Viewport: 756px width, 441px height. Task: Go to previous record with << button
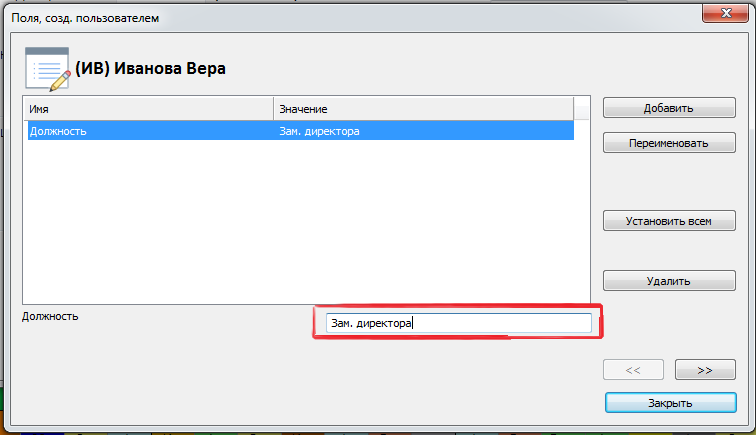[632, 370]
